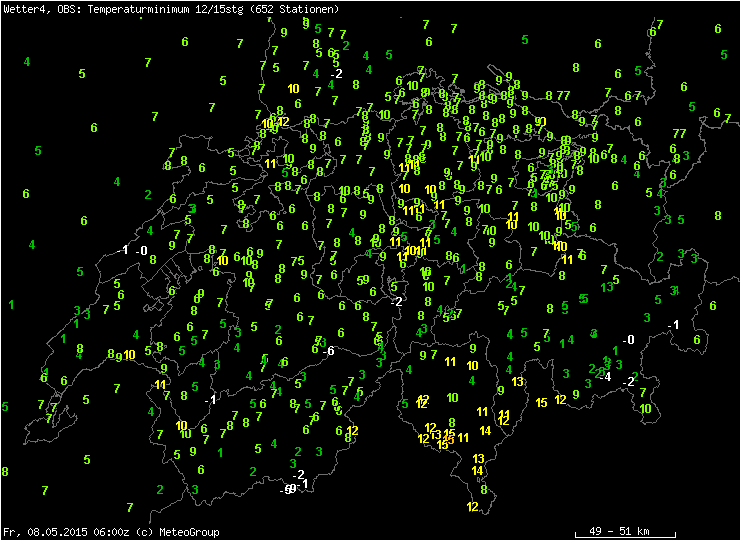Select the white -2 above the southern -1

coord(298,474)
